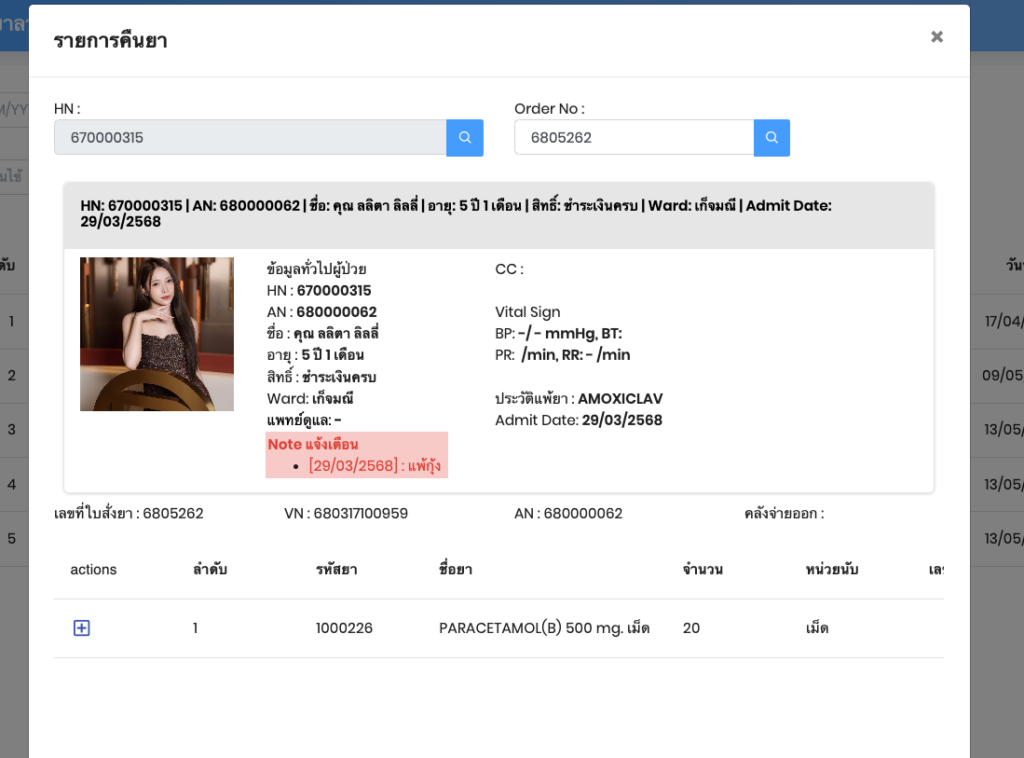
Task: Click the รหัสยา column header
Action: pyautogui.click(x=336, y=570)
